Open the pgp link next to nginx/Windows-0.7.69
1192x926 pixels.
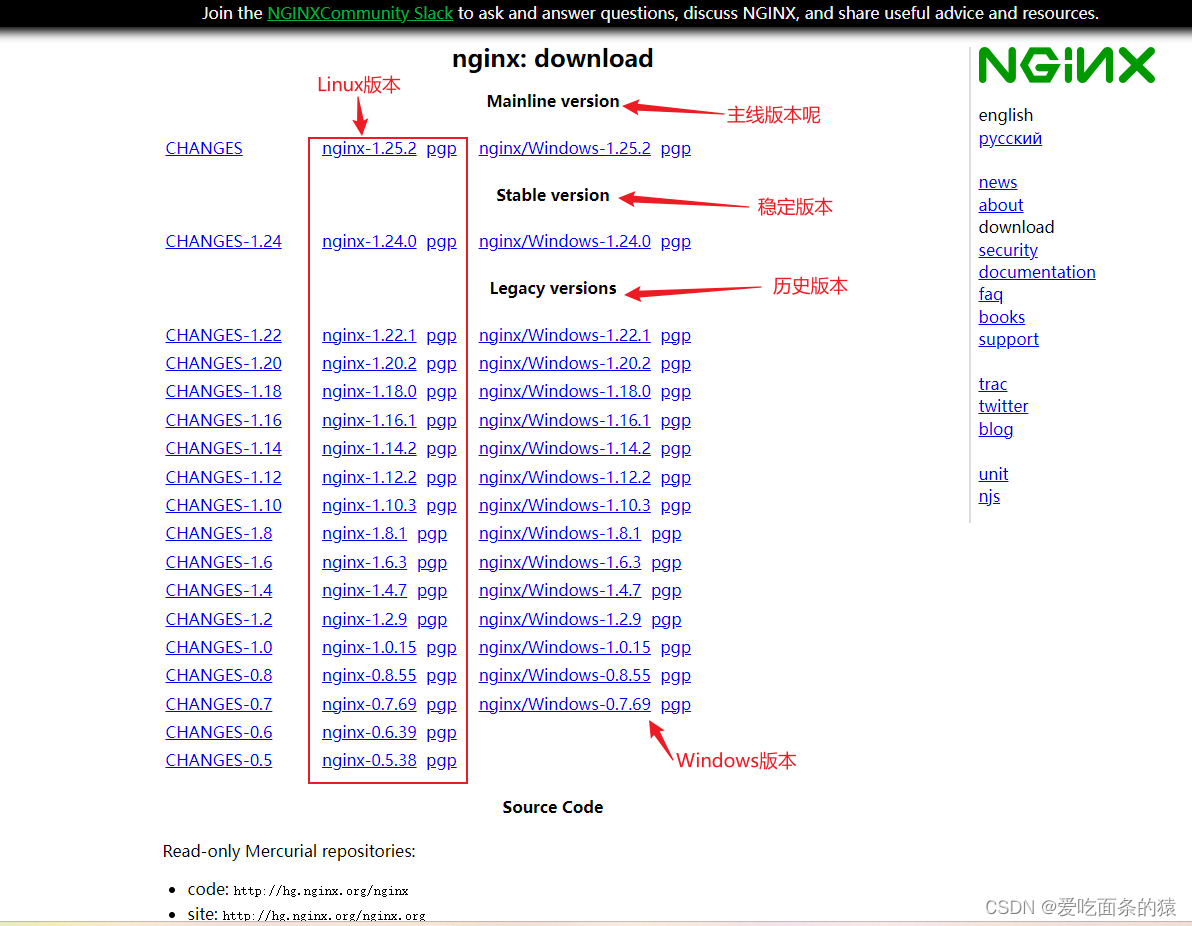tap(675, 704)
